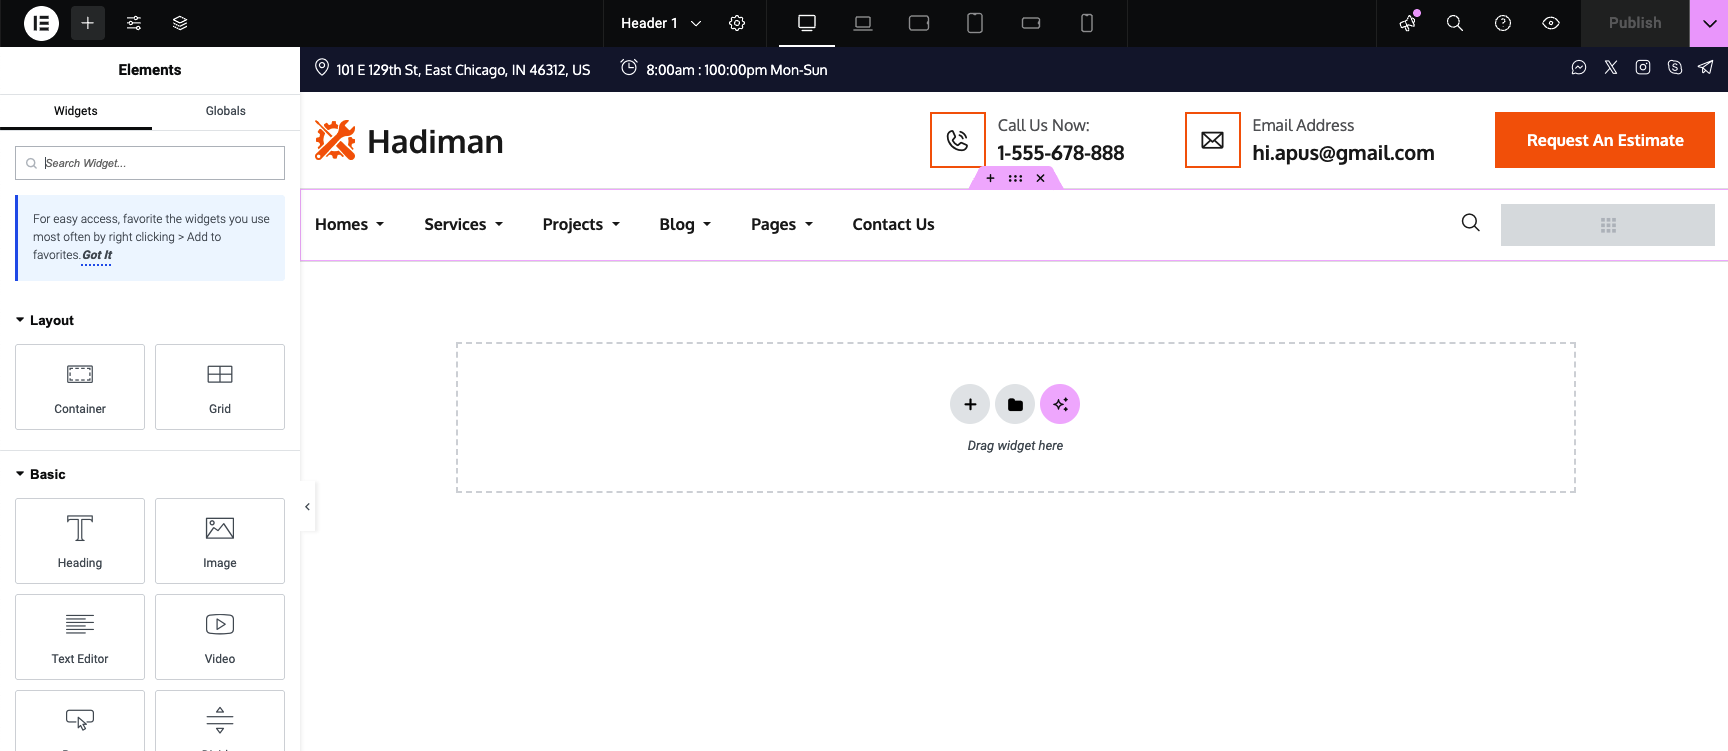1728x751 pixels.
Task: Open the What's New megaphone icon
Action: click(1408, 23)
